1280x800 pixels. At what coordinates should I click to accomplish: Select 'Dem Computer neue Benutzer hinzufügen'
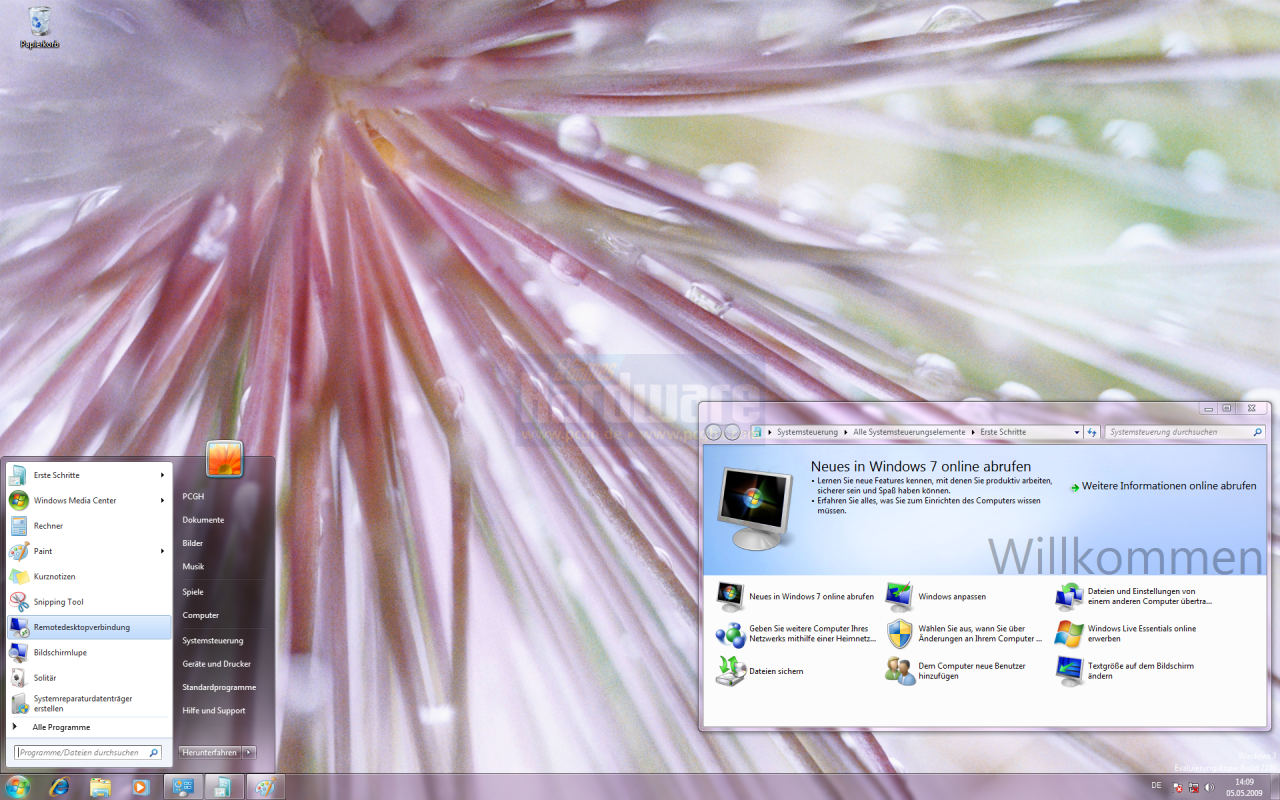tap(956, 671)
